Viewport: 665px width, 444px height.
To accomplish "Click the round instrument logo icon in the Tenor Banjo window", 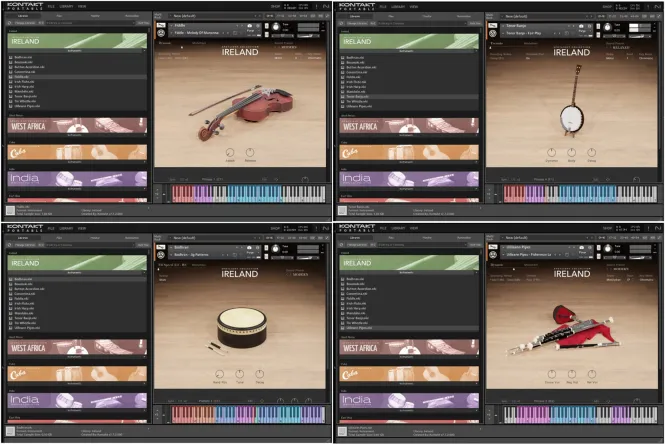I will pos(493,33).
